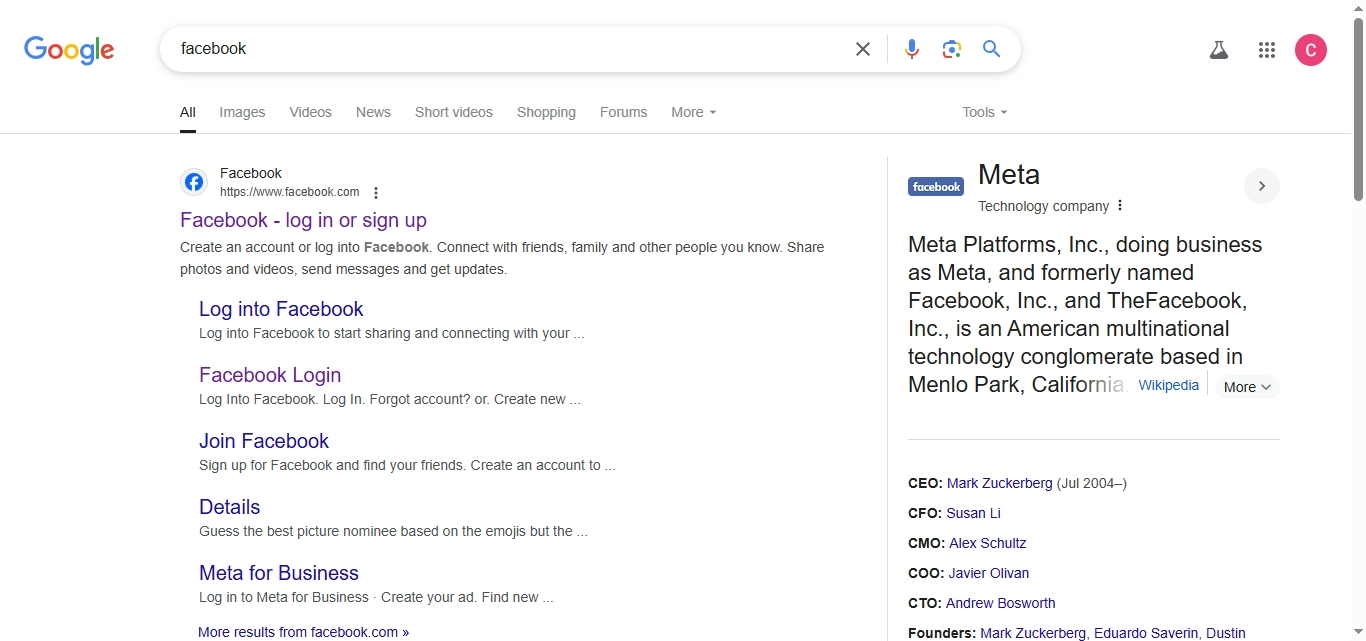Click the Meta heading in knowledge panel
Viewport: 1366px width, 641px height.
1009,174
